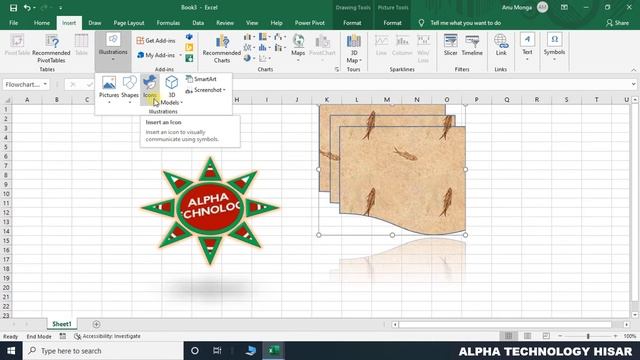The height and width of the screenshot is (360, 640).
Task: Select all cells with corner button
Action: coord(7,100)
